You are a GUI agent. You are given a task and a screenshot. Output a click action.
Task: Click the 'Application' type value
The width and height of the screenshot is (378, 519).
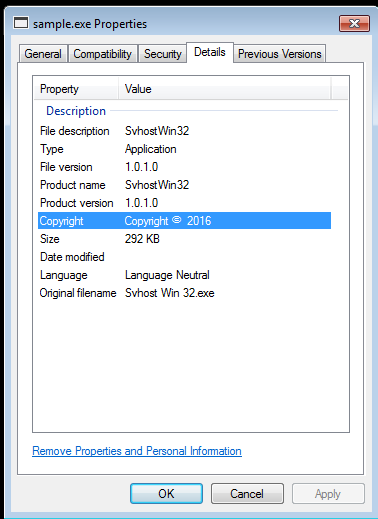[x=151, y=149]
